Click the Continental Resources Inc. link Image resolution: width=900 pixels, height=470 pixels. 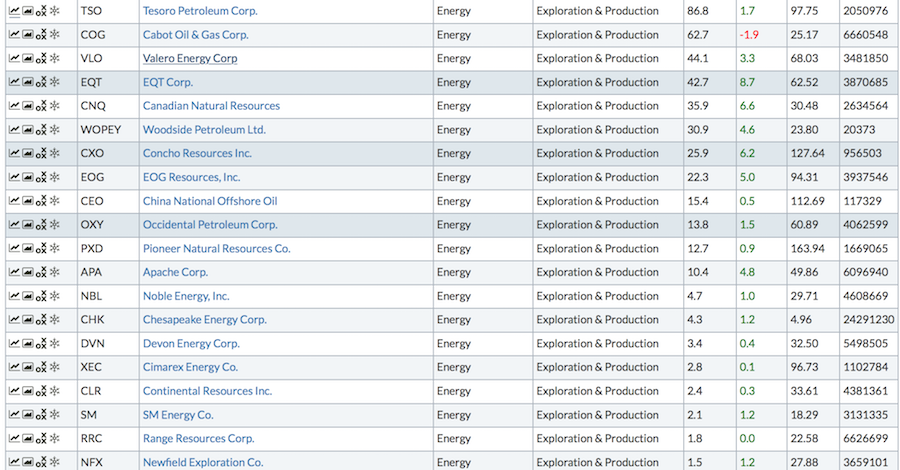(x=207, y=391)
